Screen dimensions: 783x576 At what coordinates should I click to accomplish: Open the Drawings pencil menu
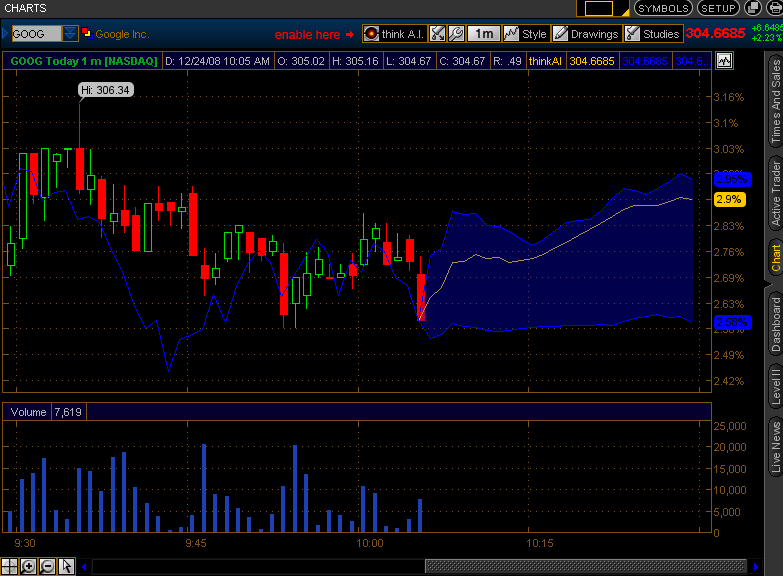tap(586, 34)
